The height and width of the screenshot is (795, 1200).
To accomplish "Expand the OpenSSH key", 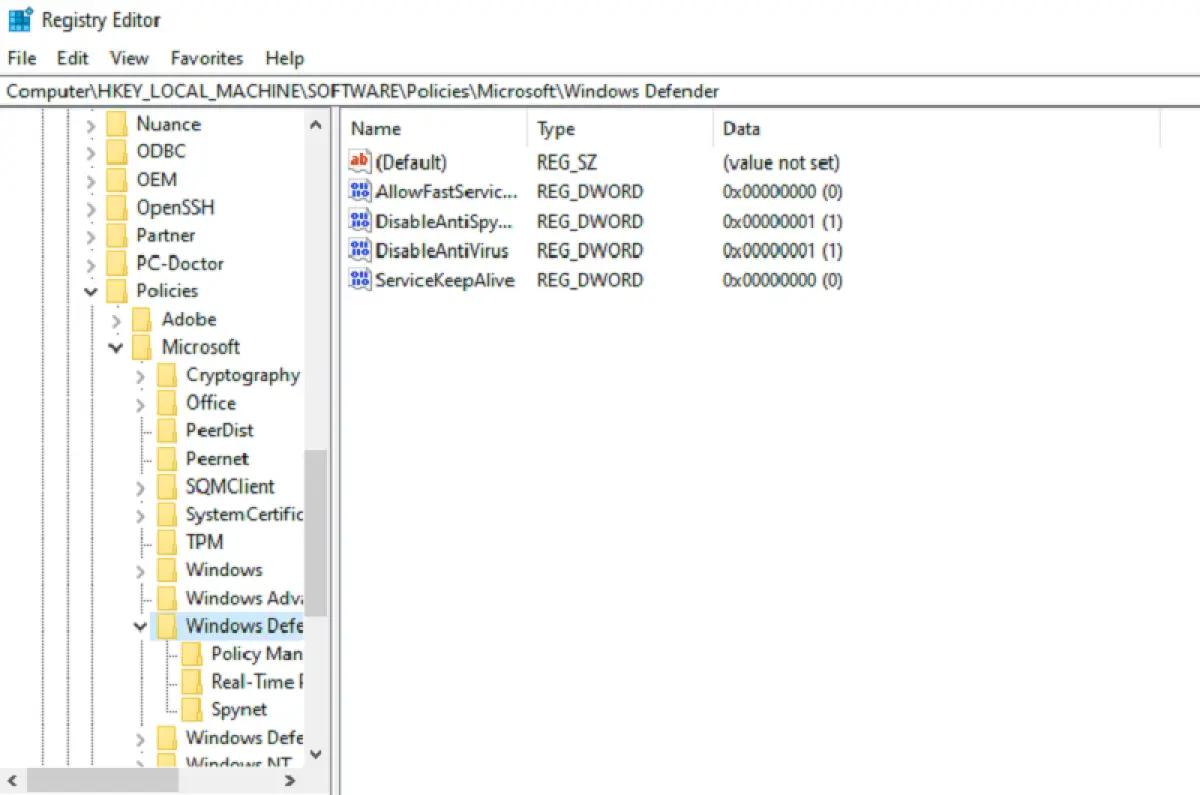I will pyautogui.click(x=91, y=209).
